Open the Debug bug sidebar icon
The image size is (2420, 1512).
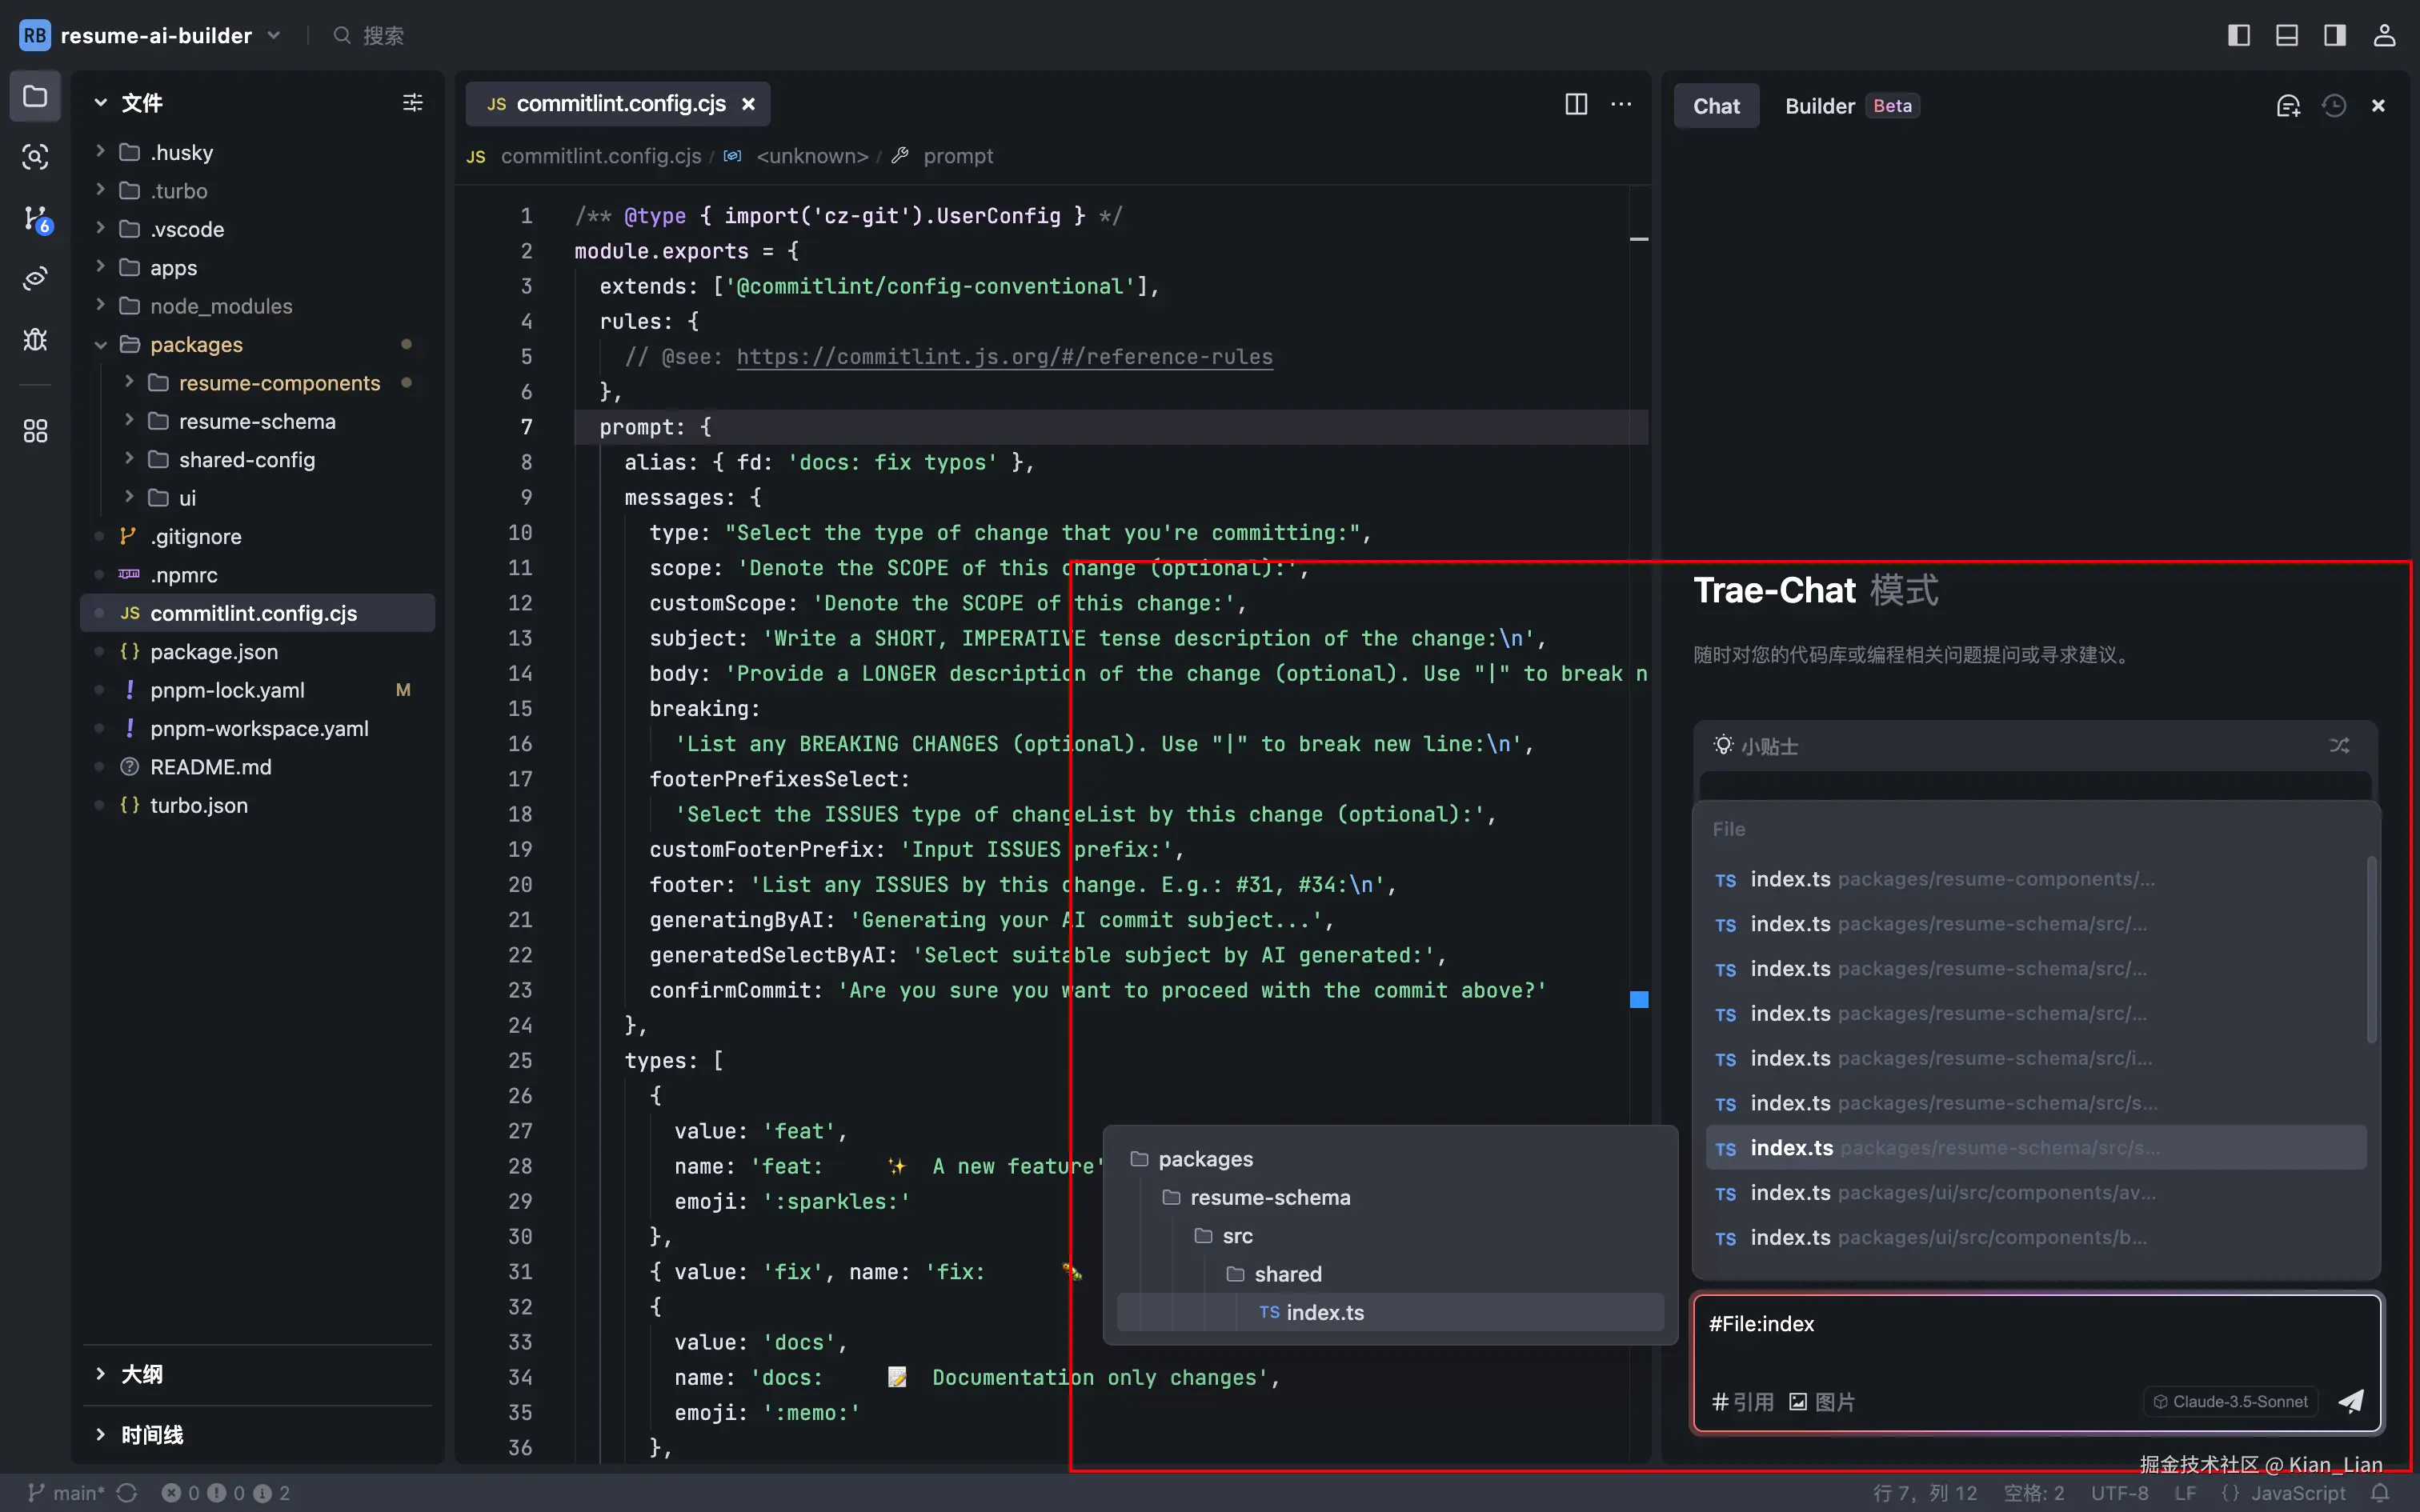point(36,339)
